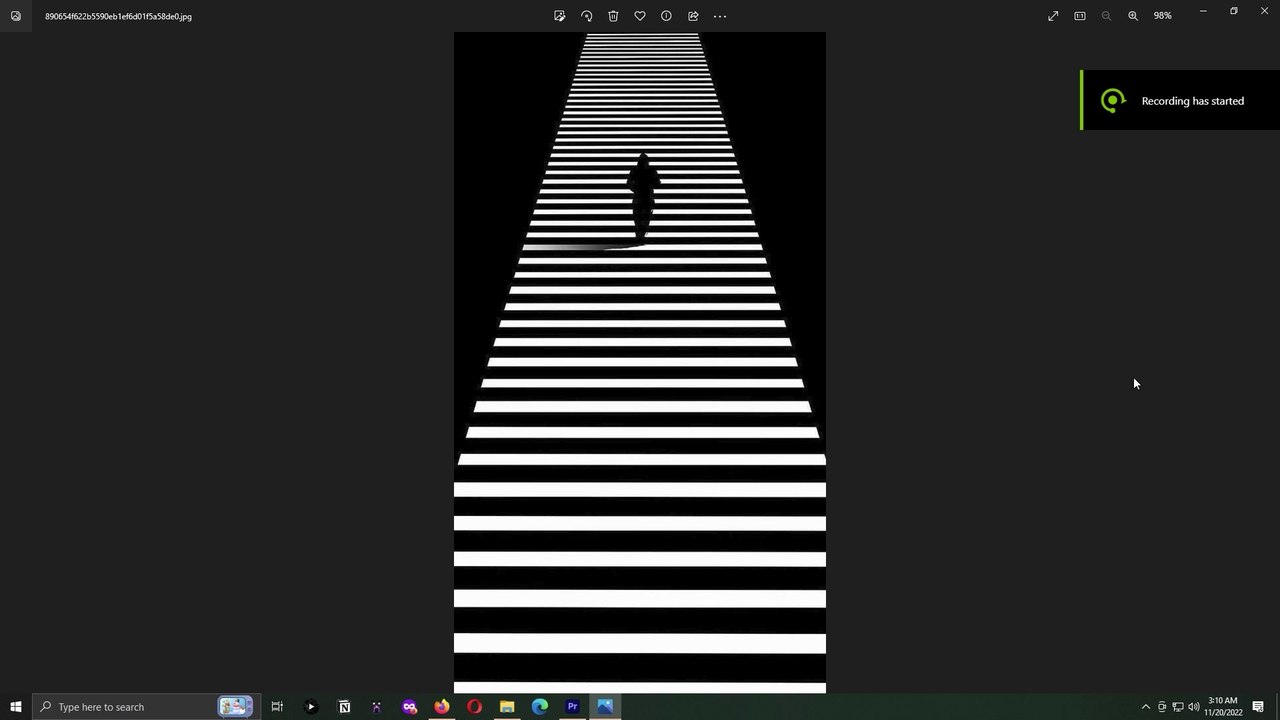Open File Explorer from the taskbar
The width and height of the screenshot is (1280, 720).
point(507,707)
